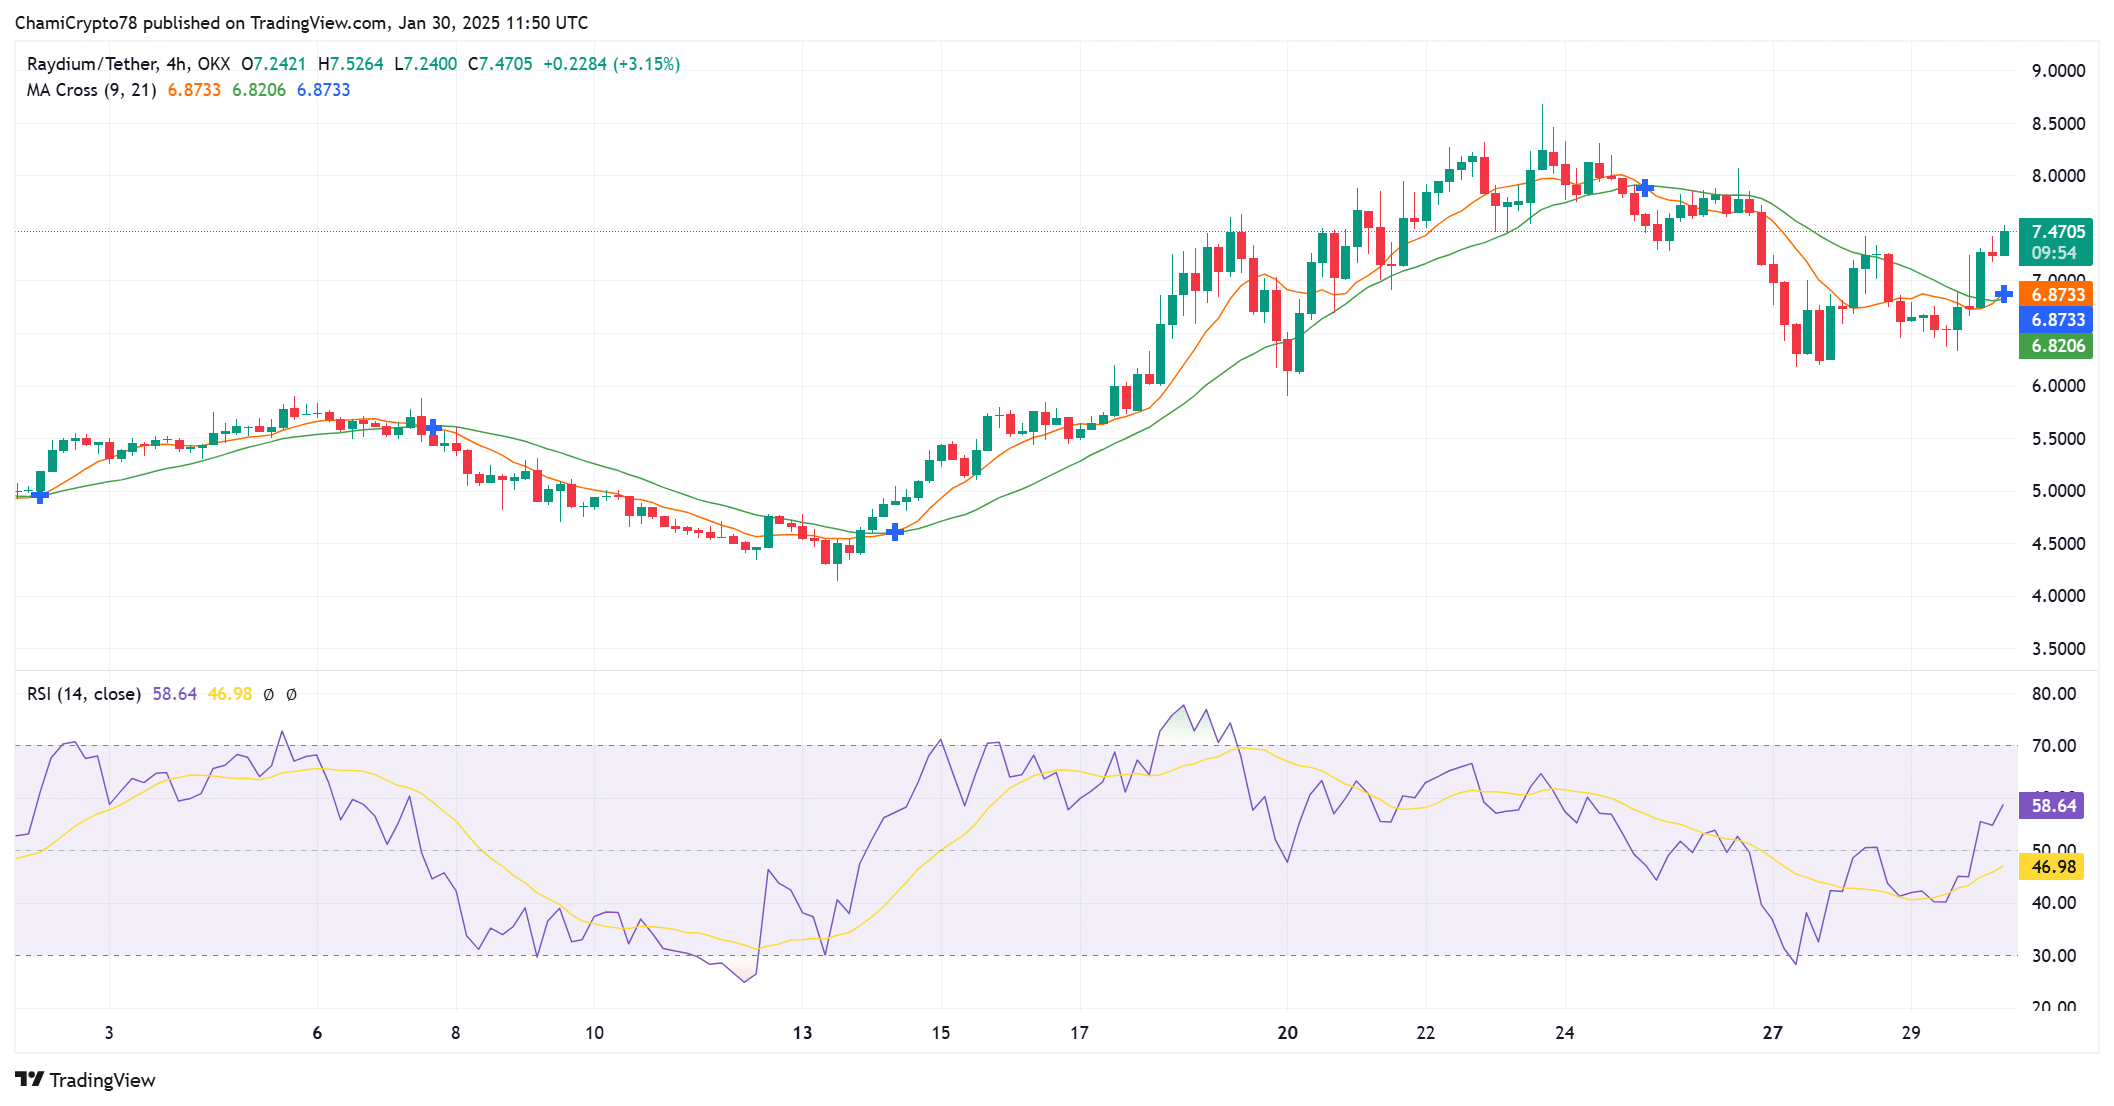Image resolution: width=2114 pixels, height=1106 pixels.
Task: Click the latest blue cross marker near January 30
Action: click(x=2003, y=293)
